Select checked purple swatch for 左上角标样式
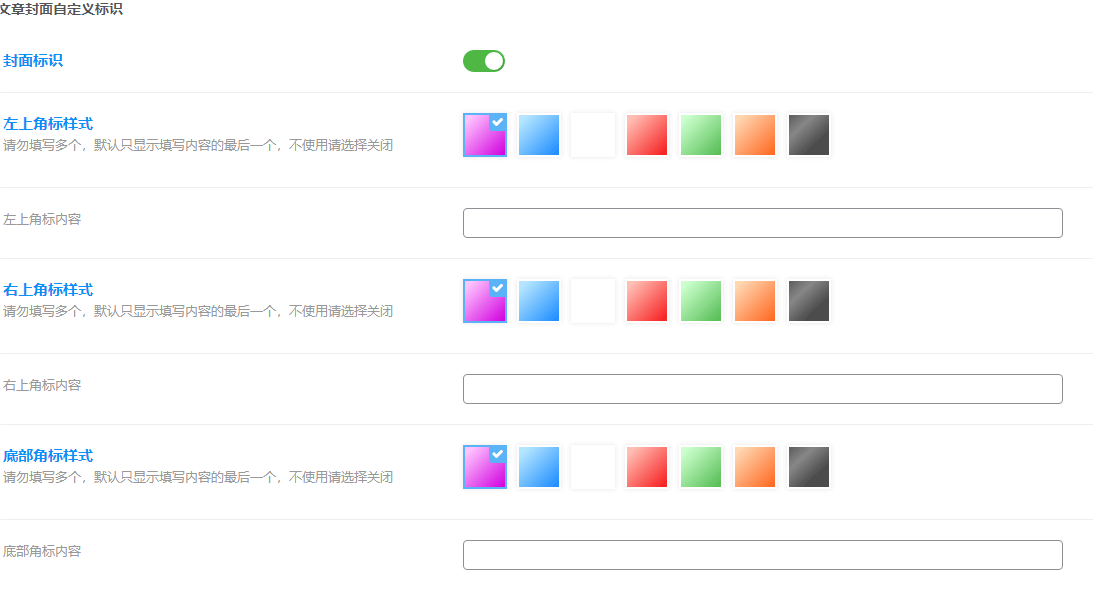The image size is (1093, 598). (x=485, y=135)
